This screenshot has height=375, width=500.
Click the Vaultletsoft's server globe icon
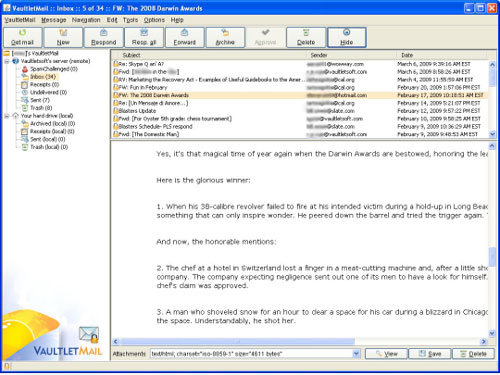click(x=16, y=61)
